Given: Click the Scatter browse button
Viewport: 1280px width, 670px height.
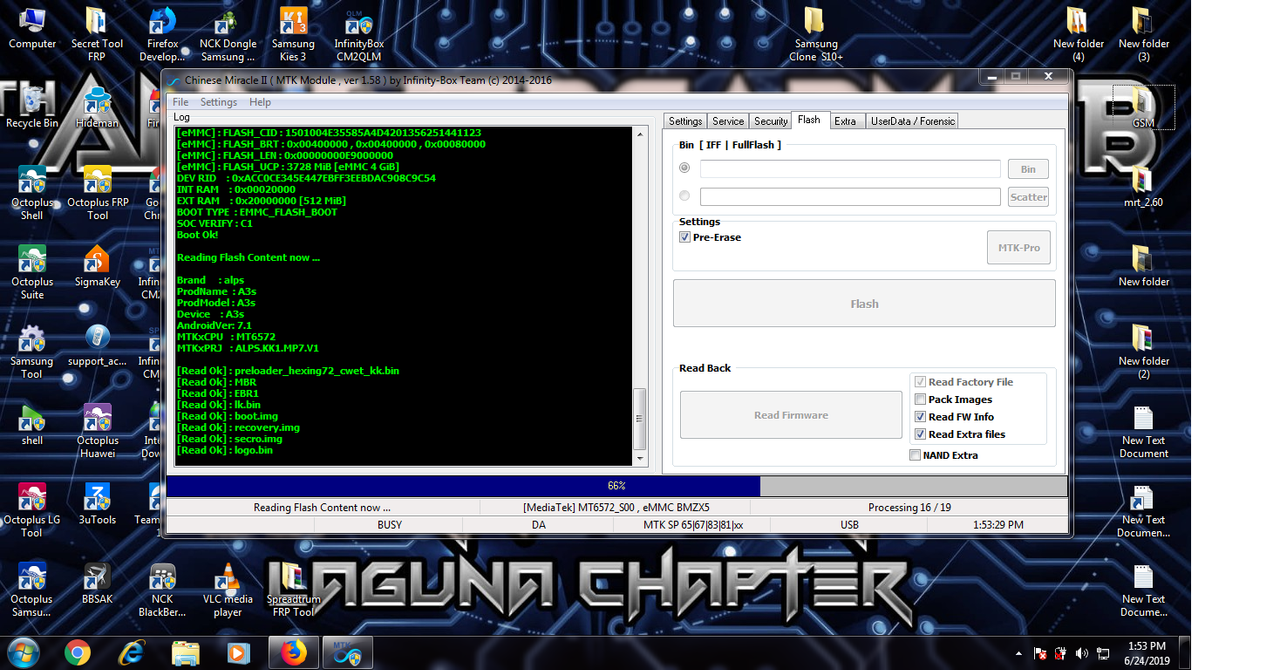Looking at the screenshot, I should click(x=1028, y=197).
